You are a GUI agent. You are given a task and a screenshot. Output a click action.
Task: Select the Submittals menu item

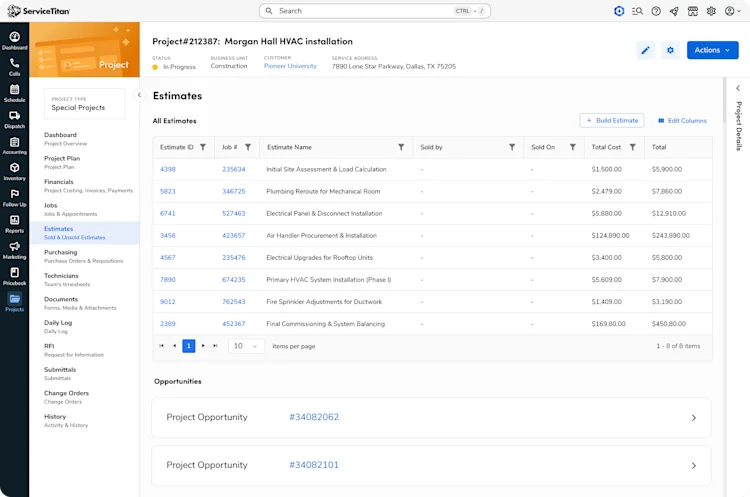pyautogui.click(x=85, y=373)
